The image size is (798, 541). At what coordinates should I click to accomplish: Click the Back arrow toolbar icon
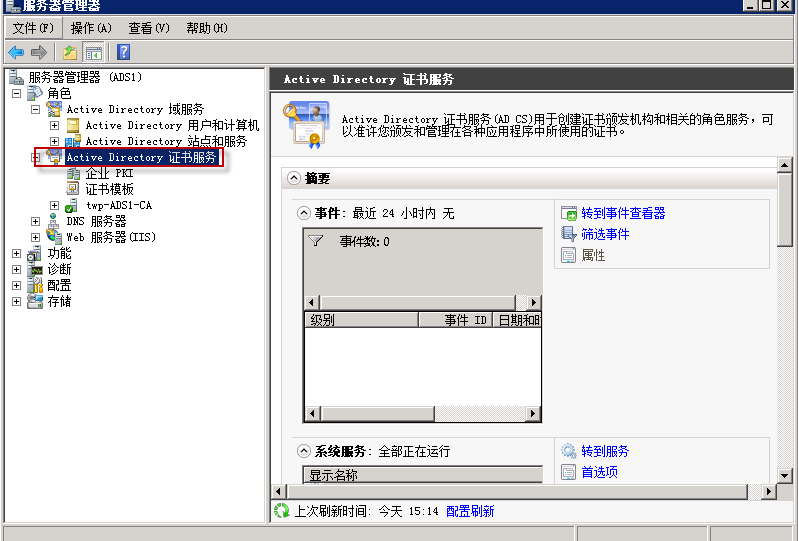pyautogui.click(x=16, y=52)
